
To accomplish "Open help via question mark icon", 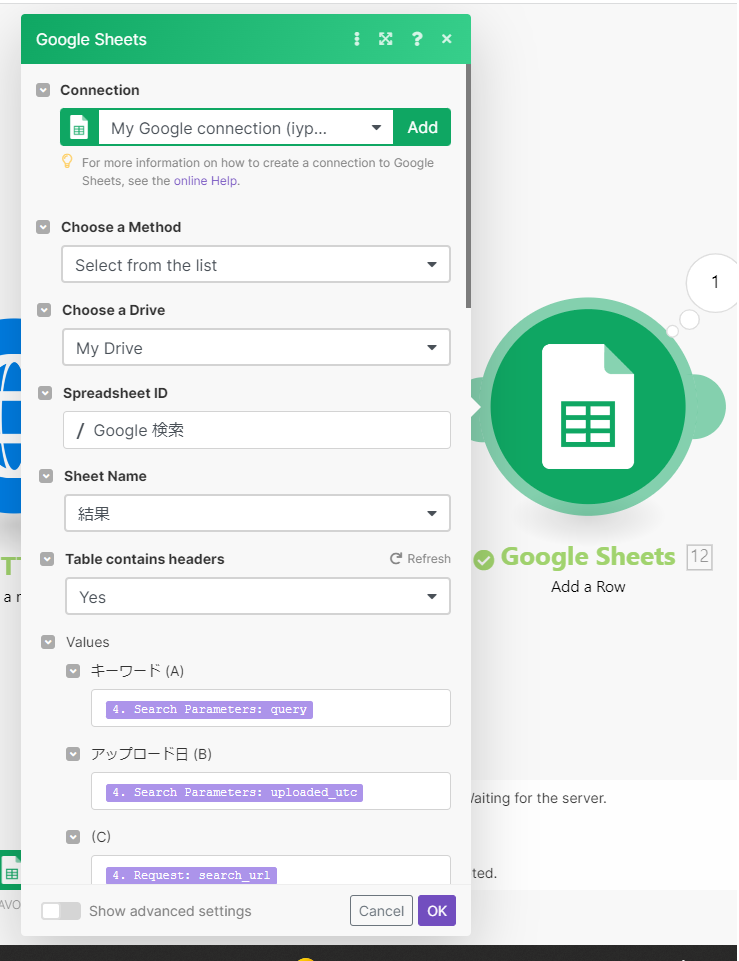I will pyautogui.click(x=417, y=39).
